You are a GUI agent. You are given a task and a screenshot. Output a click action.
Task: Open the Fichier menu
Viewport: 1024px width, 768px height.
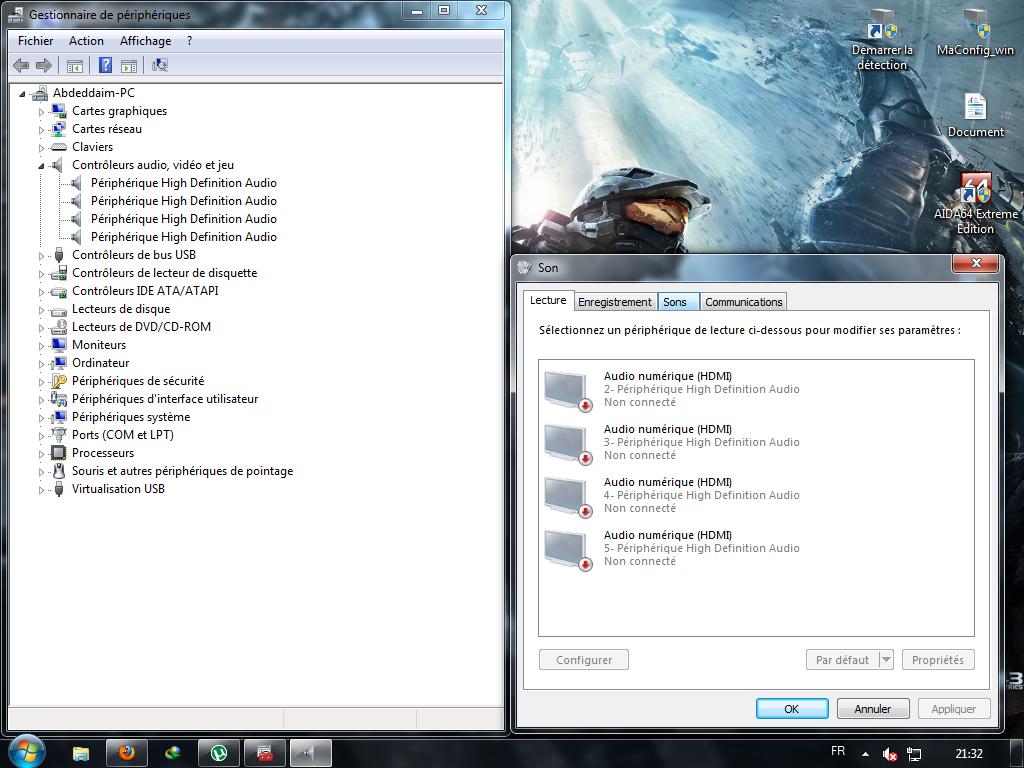(x=35, y=40)
